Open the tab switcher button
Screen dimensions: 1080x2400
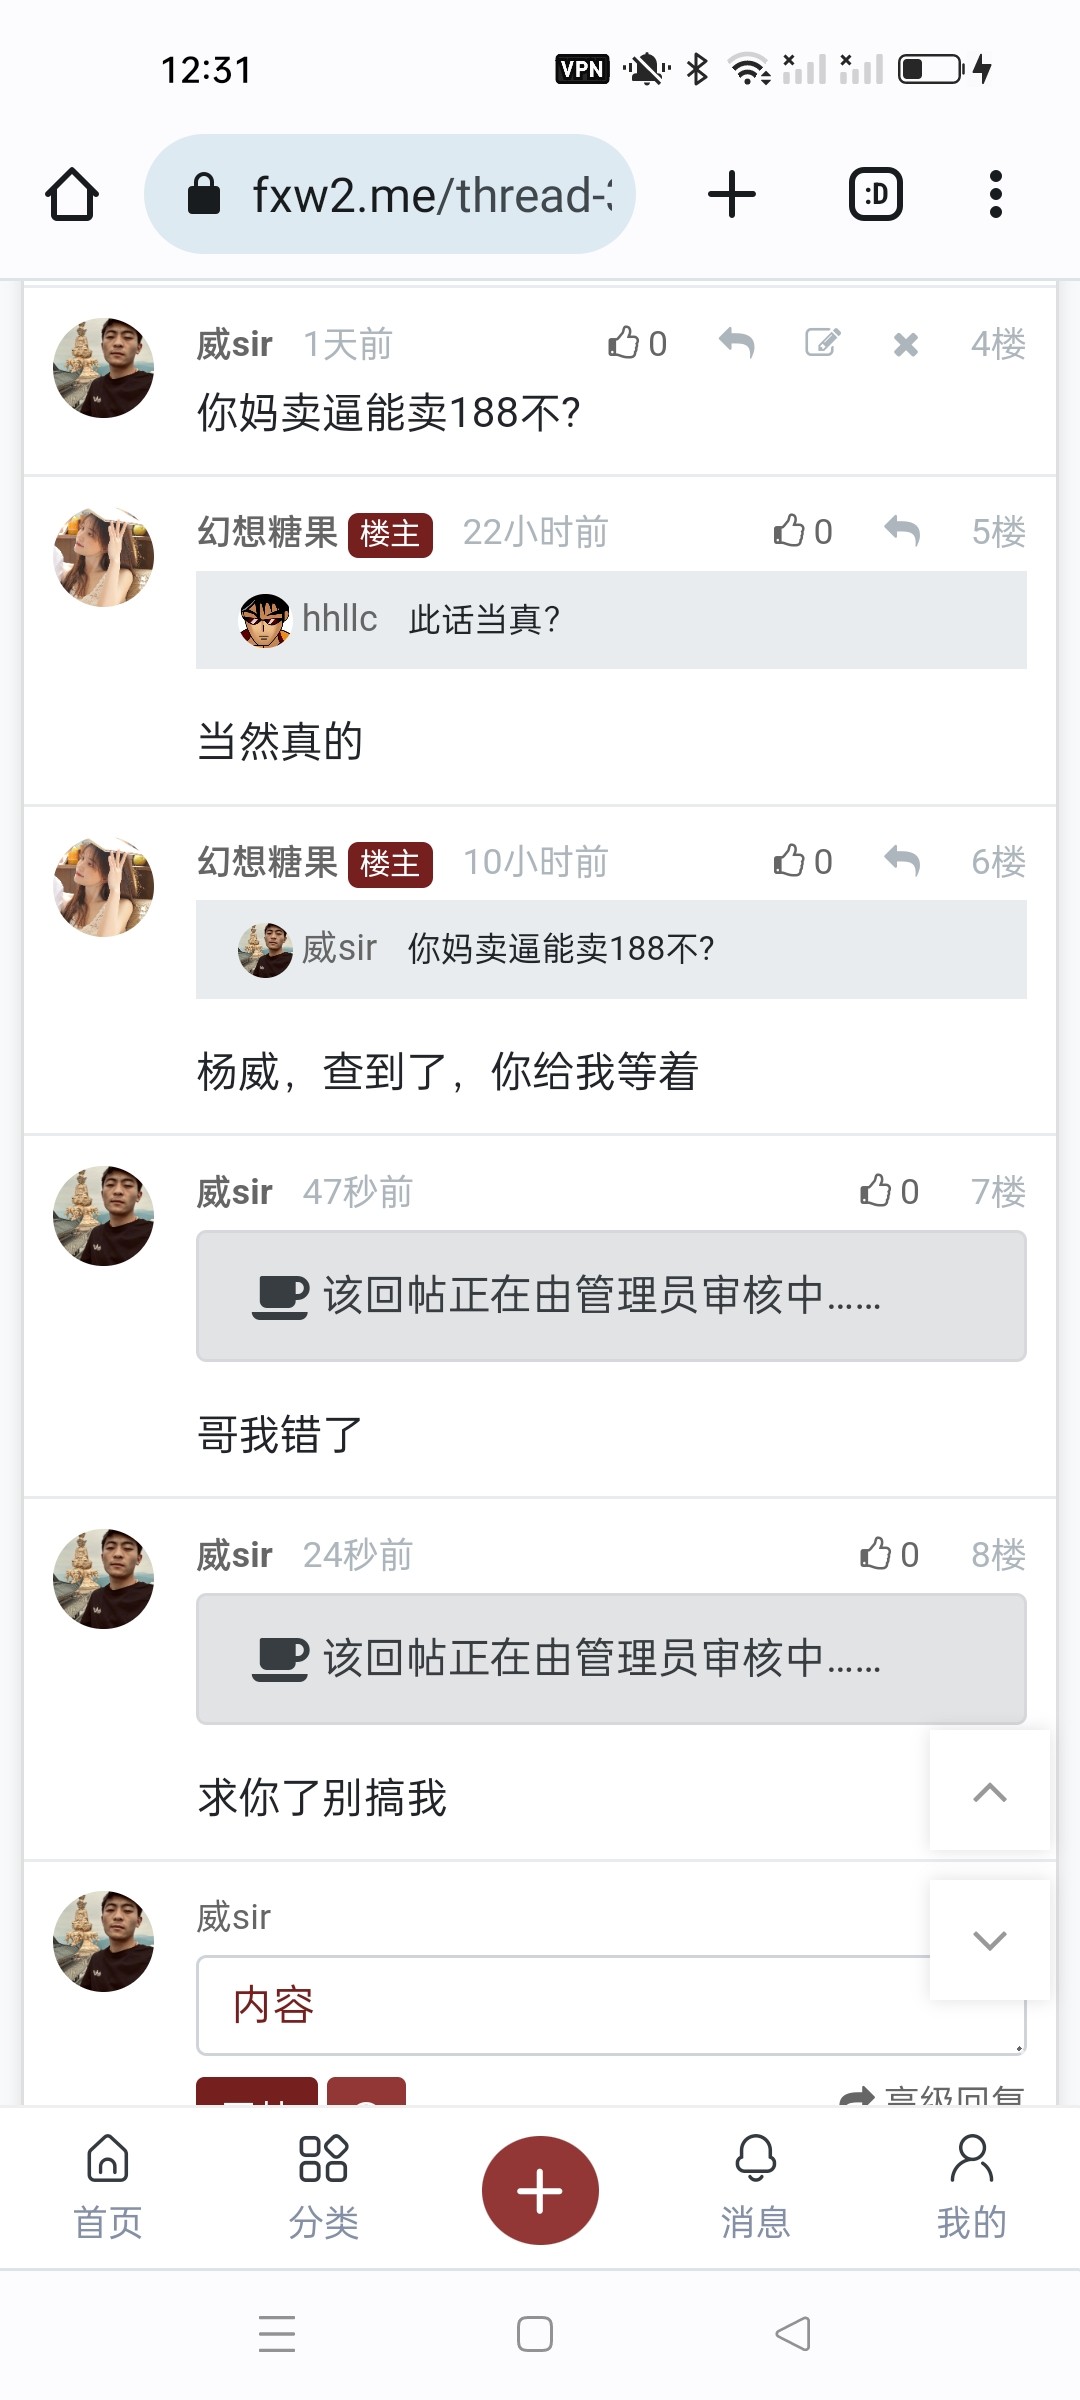[x=876, y=194]
